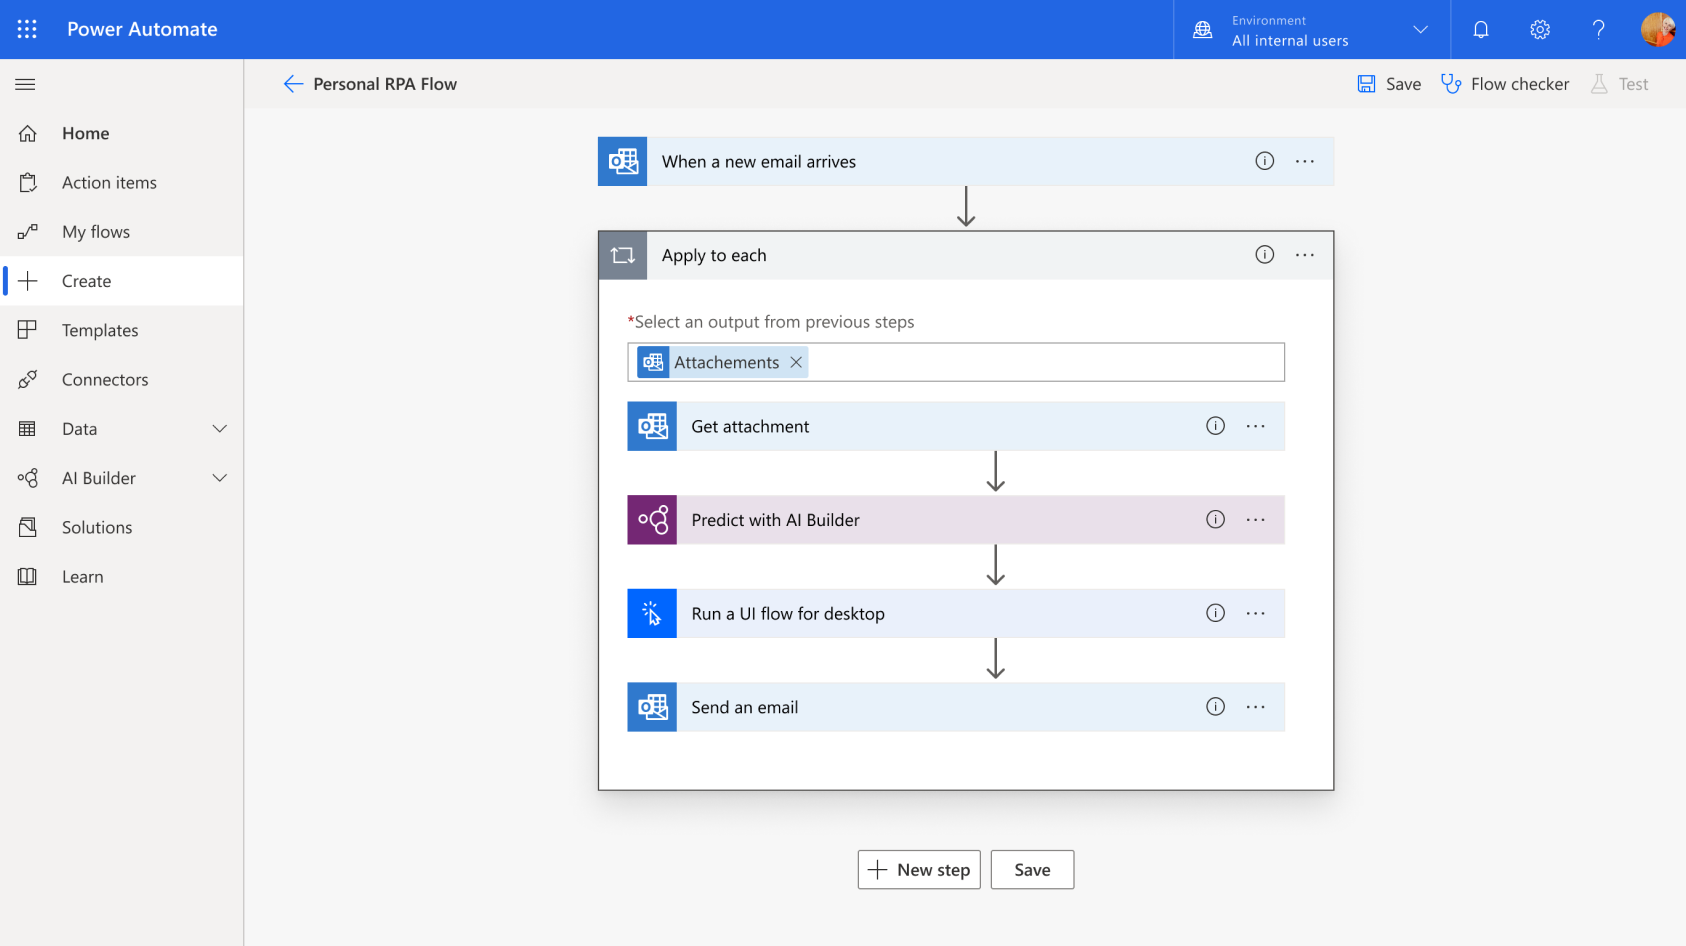
Task: Click info icon on Predict with AI Builder
Action: pos(1215,520)
